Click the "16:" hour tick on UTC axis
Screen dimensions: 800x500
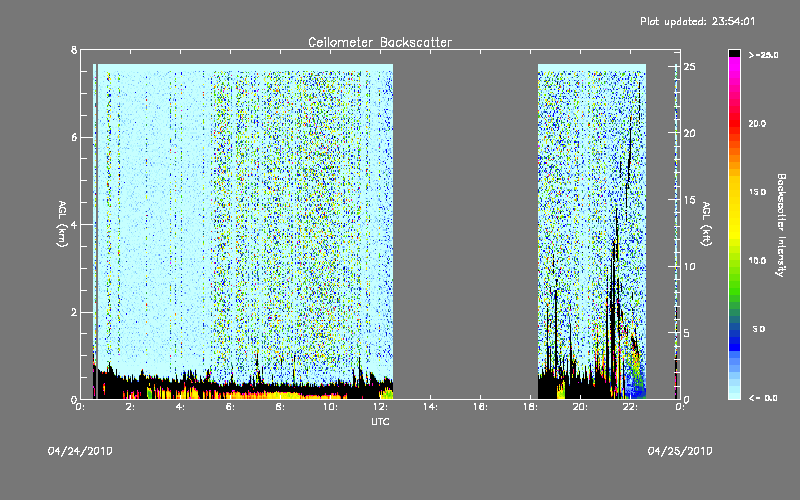click(x=480, y=407)
